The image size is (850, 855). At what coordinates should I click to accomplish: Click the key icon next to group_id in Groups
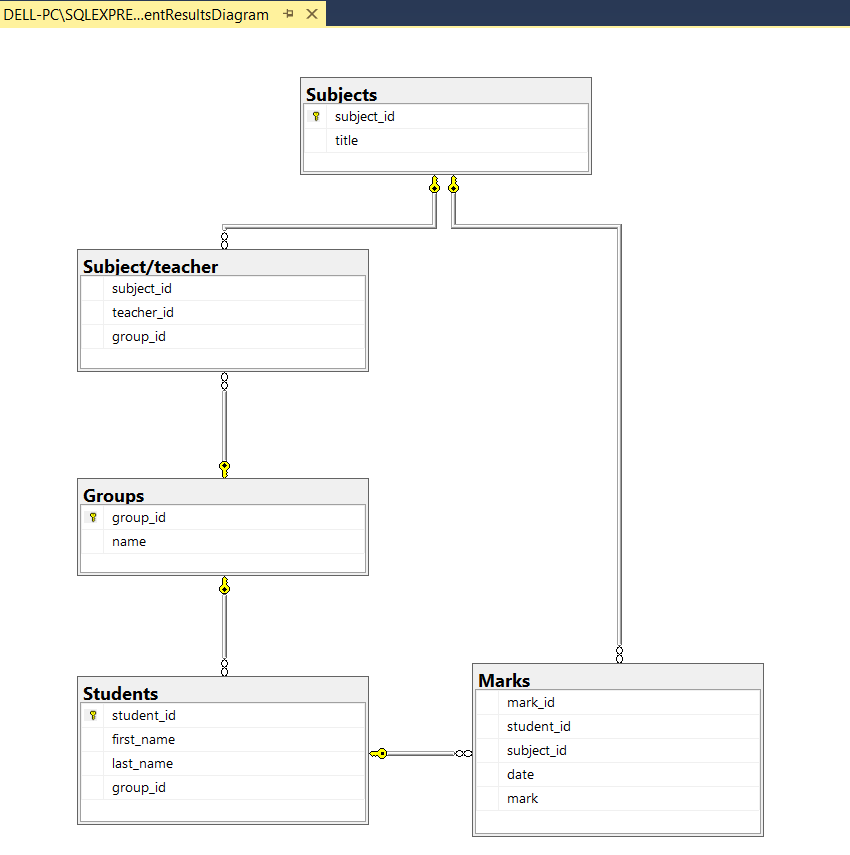(93, 517)
